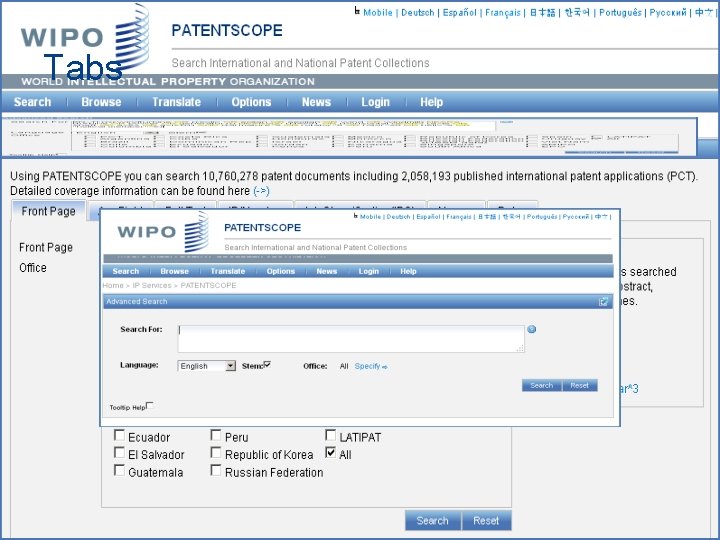Click Português link in overlaid window header
720x540 pixels.
[x=542, y=216]
